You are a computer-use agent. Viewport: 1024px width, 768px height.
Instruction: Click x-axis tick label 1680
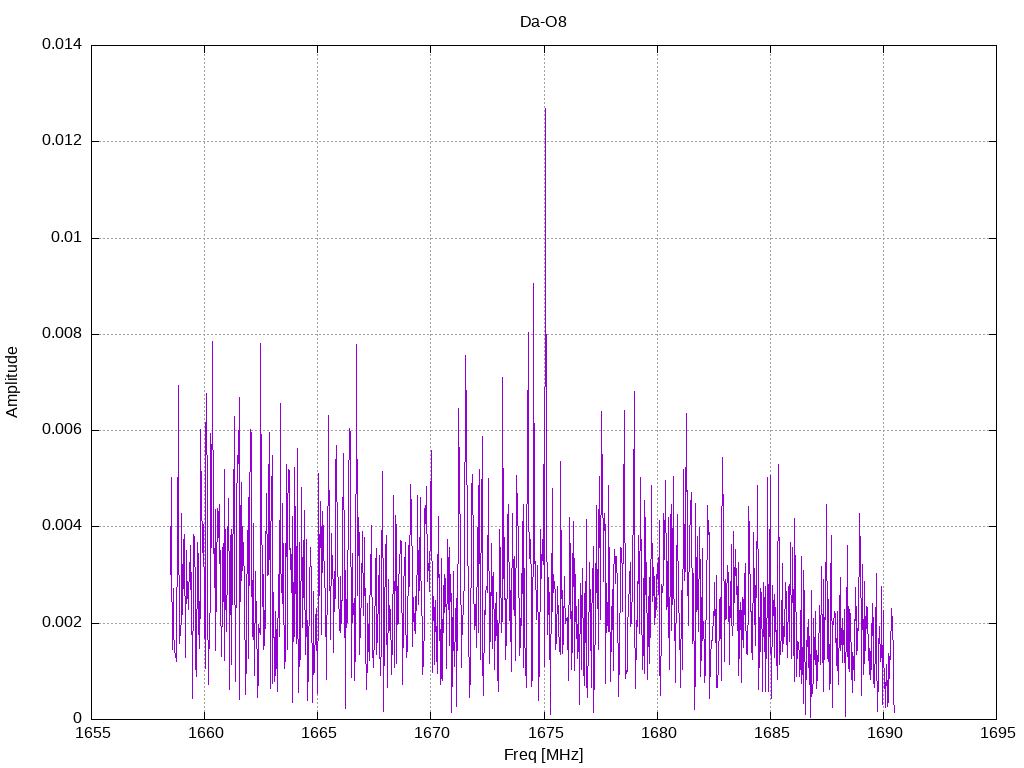pyautogui.click(x=658, y=733)
